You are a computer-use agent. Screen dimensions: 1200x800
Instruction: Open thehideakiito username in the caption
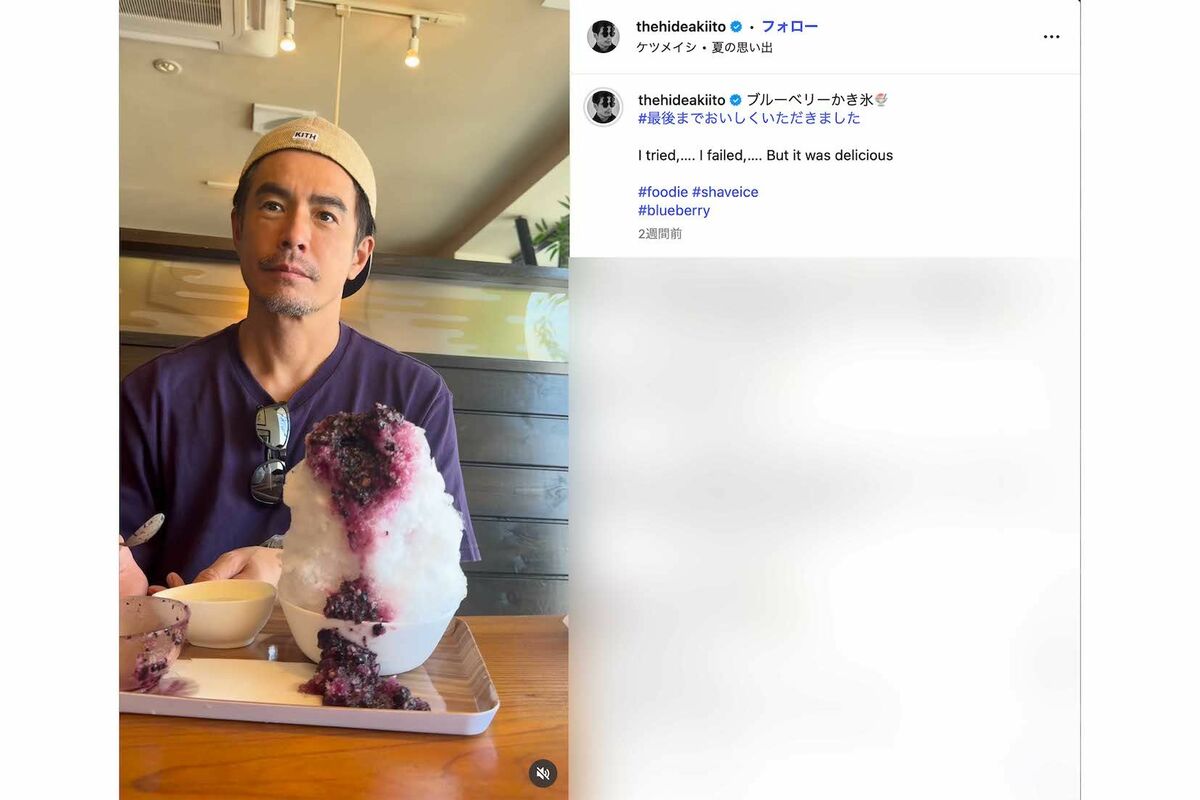pos(682,100)
